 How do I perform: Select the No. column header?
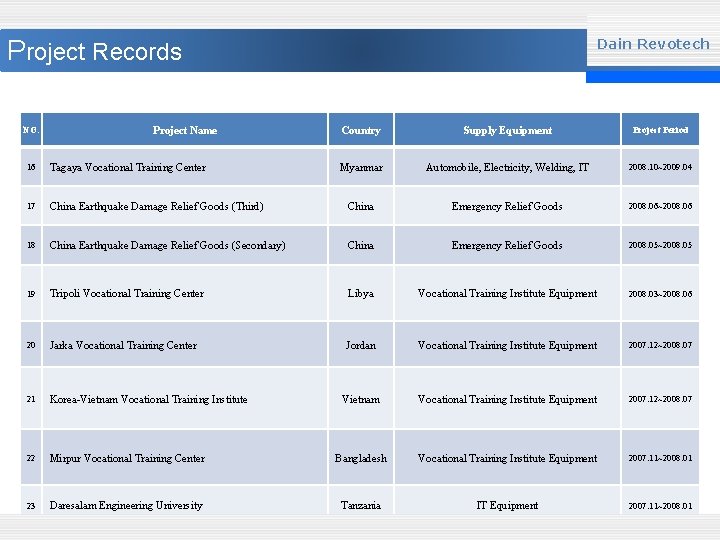click(31, 130)
